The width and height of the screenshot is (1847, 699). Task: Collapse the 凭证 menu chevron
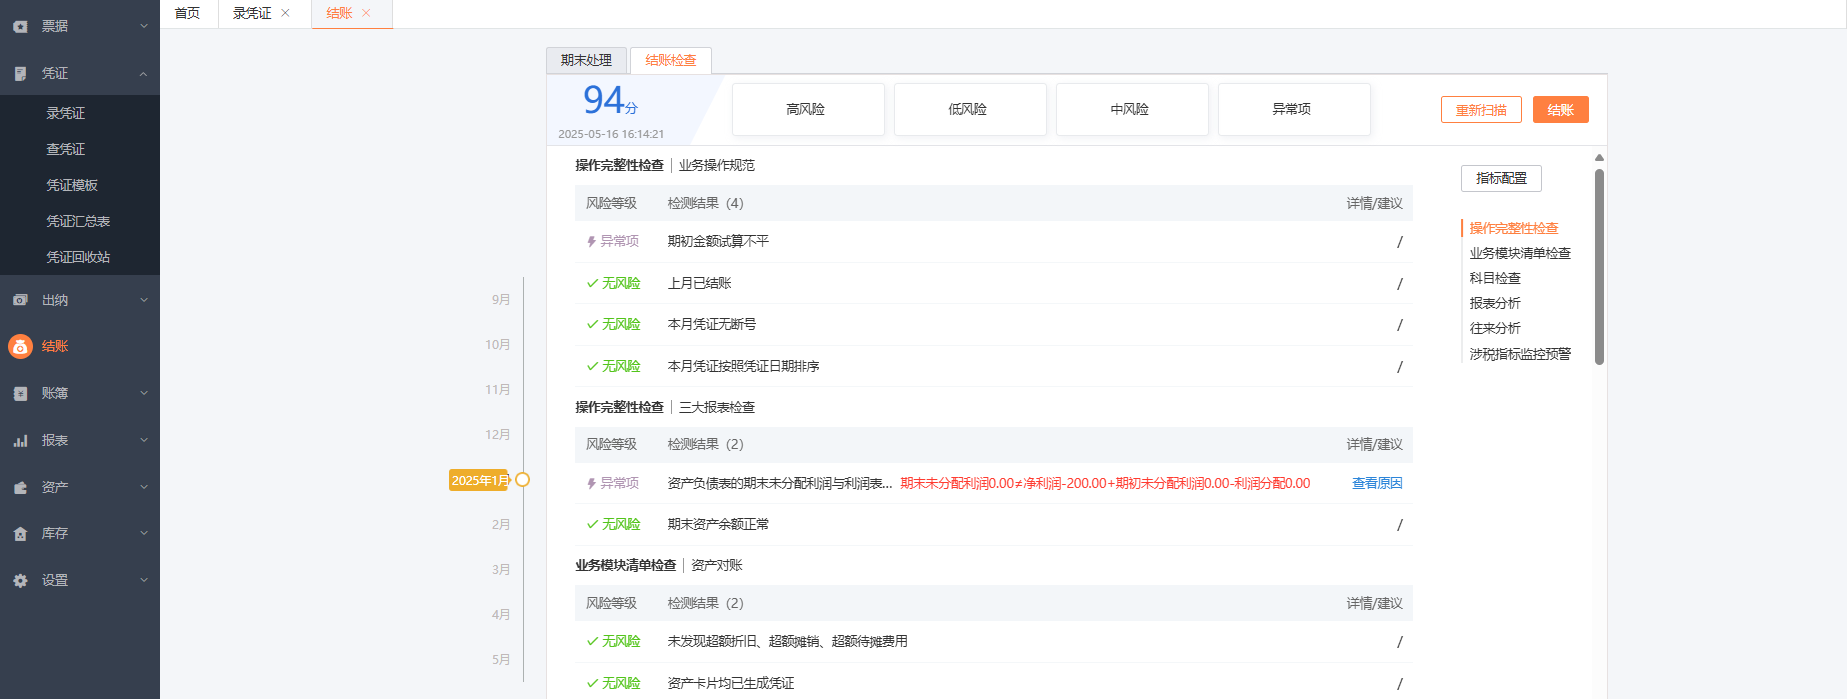(143, 73)
